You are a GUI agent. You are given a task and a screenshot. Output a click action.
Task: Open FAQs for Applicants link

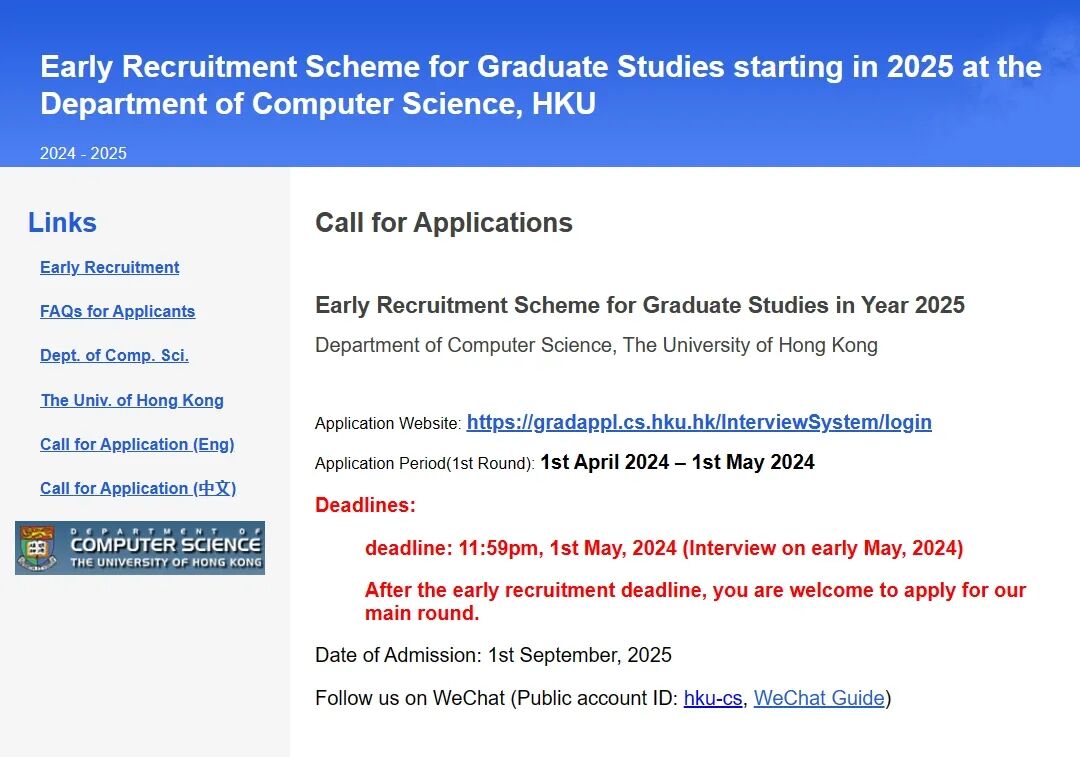(117, 311)
